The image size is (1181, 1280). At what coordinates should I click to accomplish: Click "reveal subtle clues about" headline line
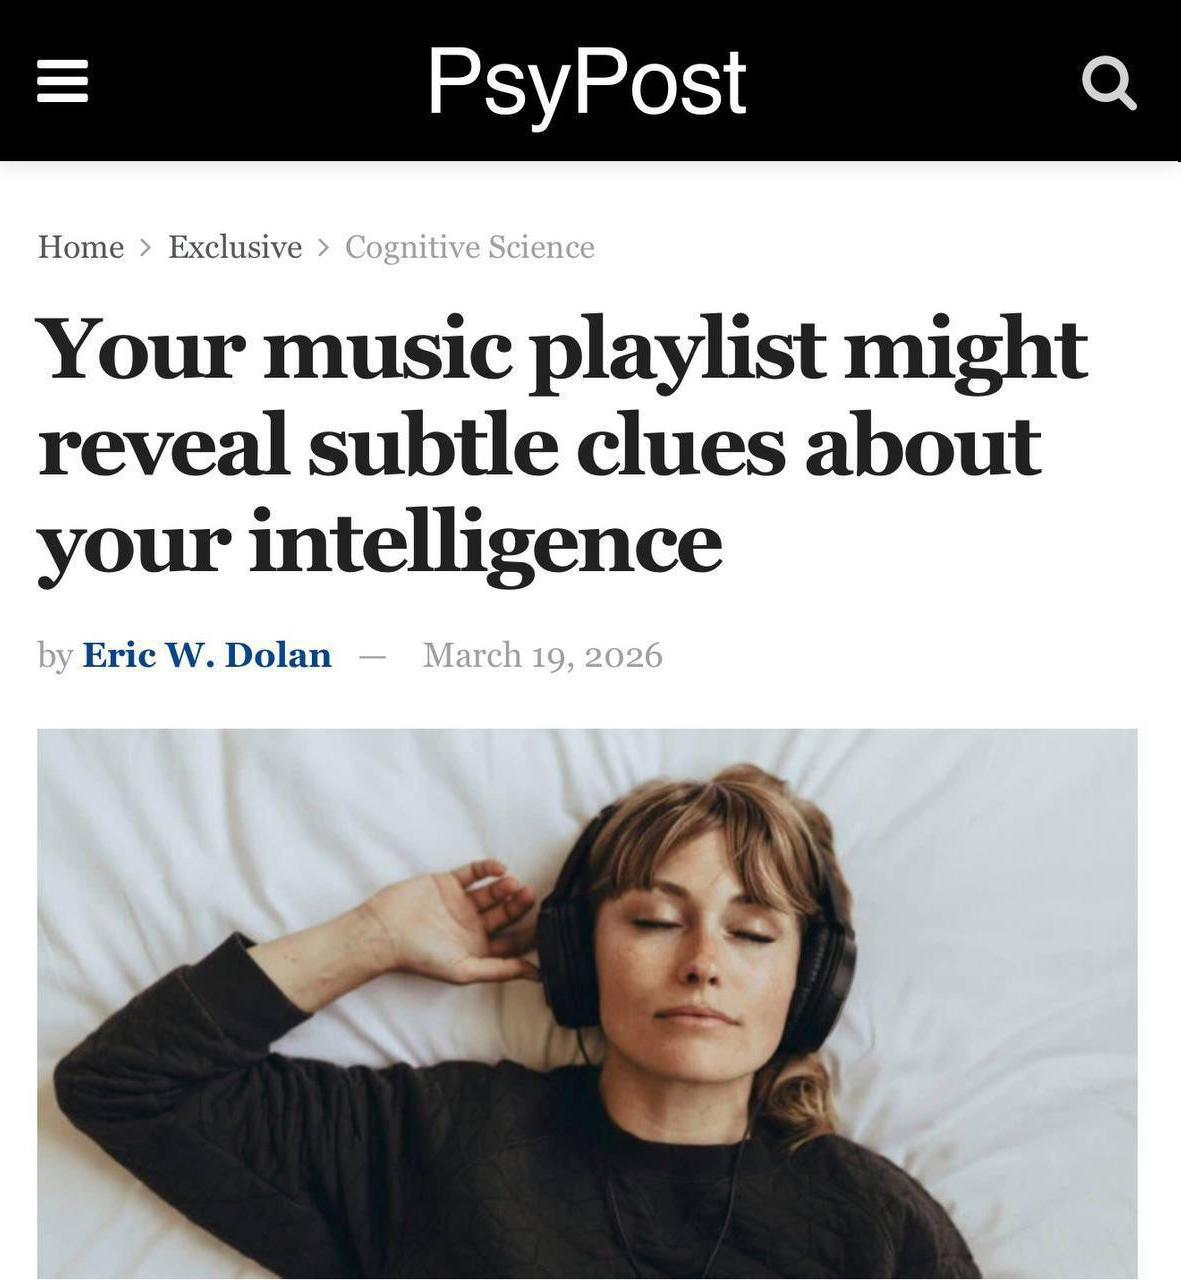540,446
